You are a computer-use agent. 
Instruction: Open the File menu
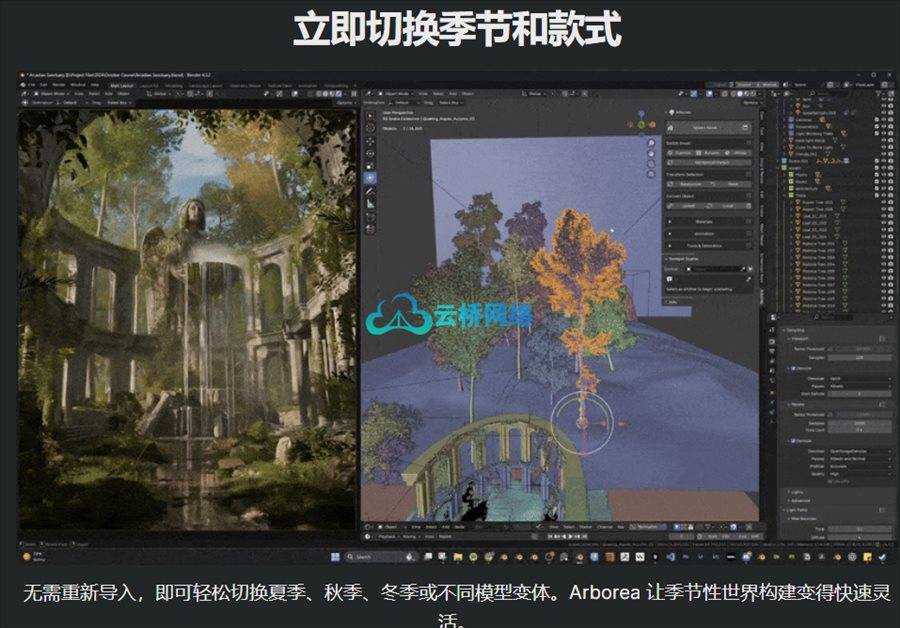point(32,85)
